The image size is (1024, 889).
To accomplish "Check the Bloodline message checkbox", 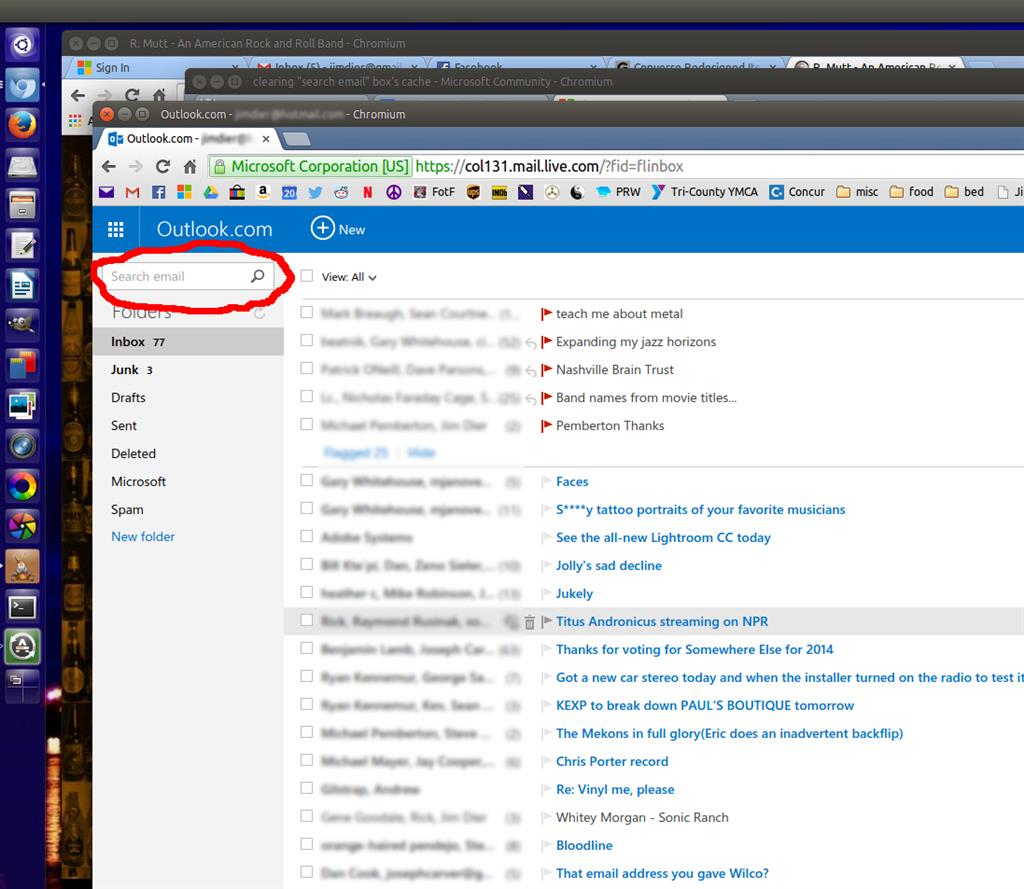I will [306, 844].
